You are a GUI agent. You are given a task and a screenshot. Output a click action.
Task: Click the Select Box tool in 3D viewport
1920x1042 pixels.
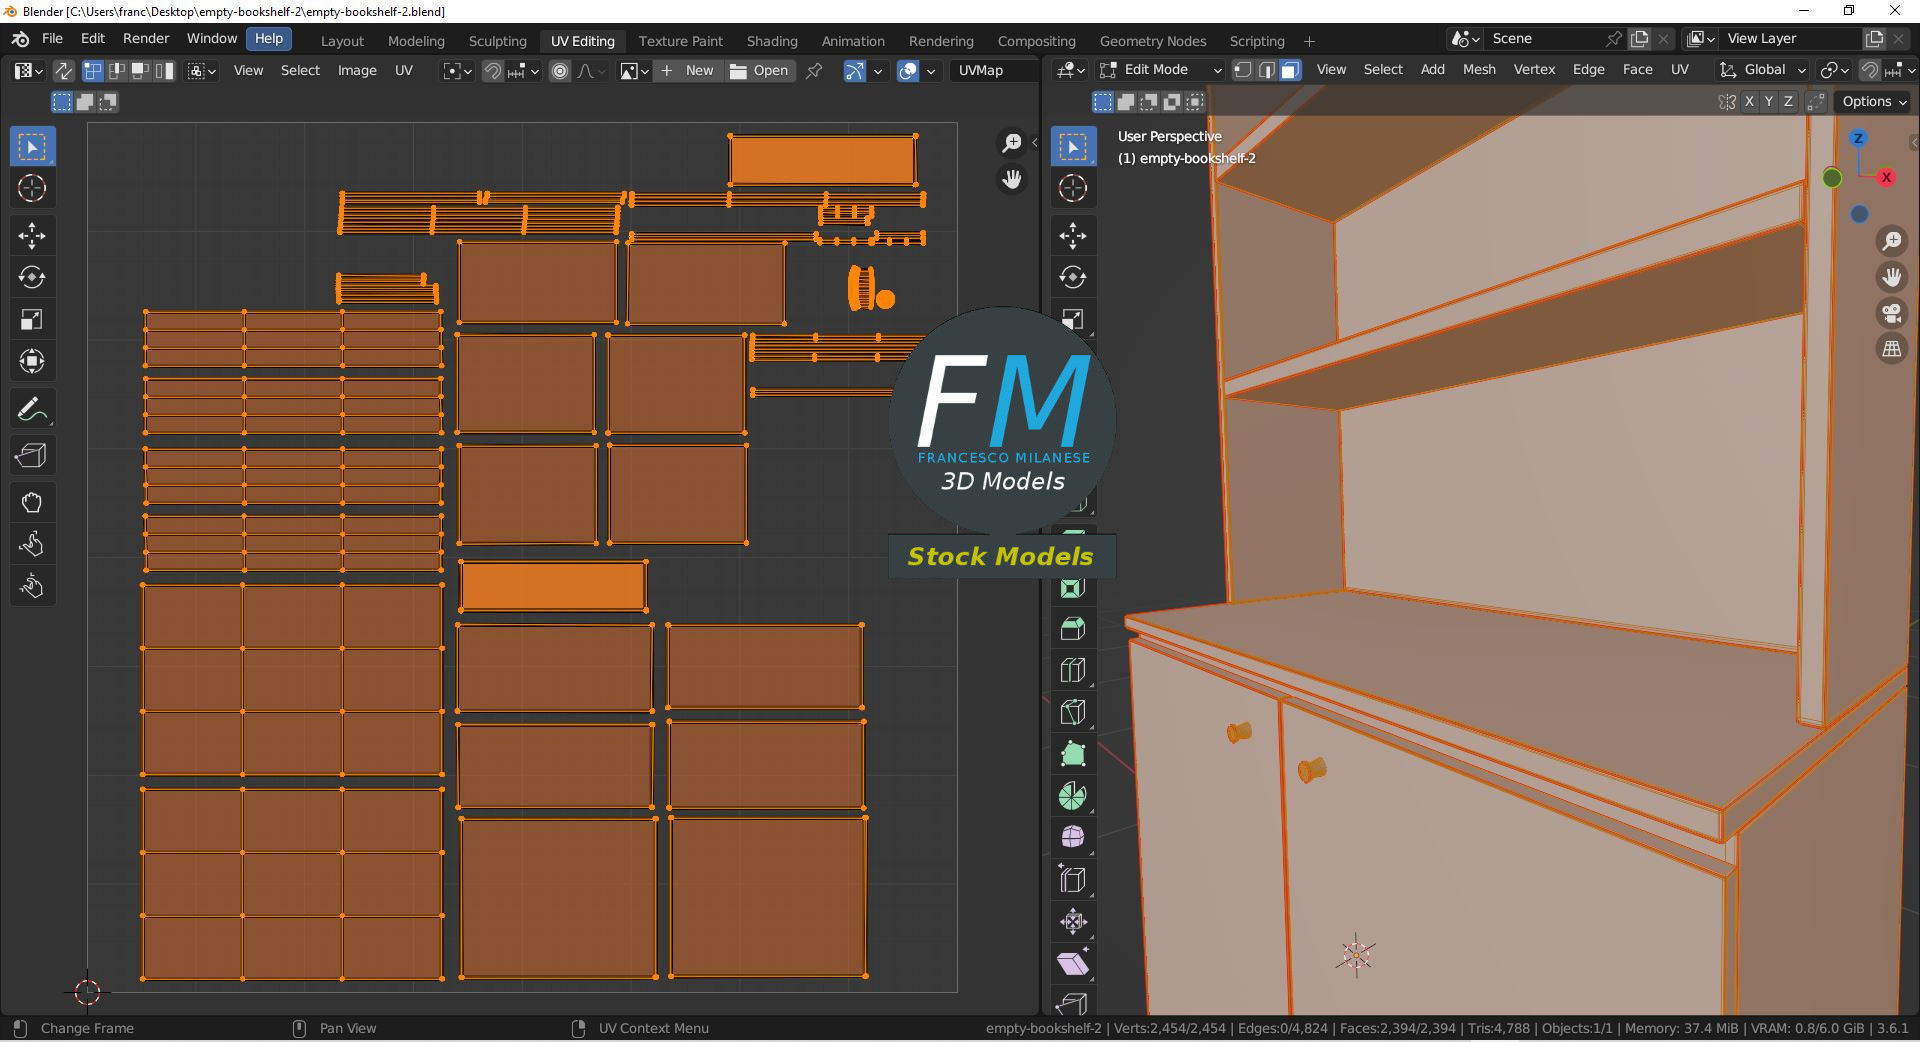pyautogui.click(x=1073, y=147)
